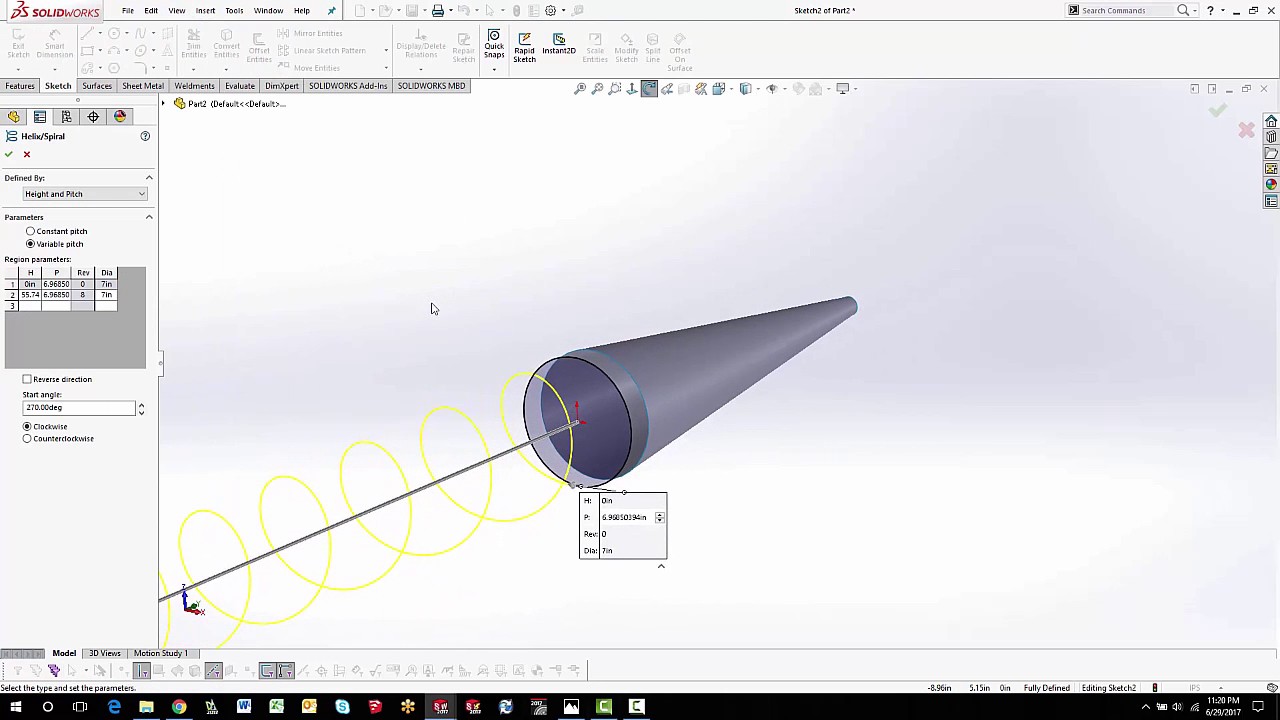
Task: Click the confirmation corner red X
Action: tap(1246, 130)
